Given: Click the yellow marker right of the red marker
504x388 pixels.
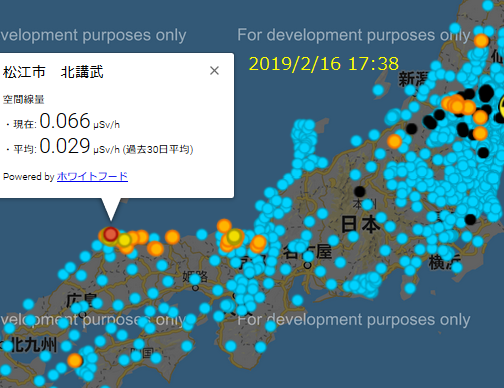Looking at the screenshot, I should 125,240.
